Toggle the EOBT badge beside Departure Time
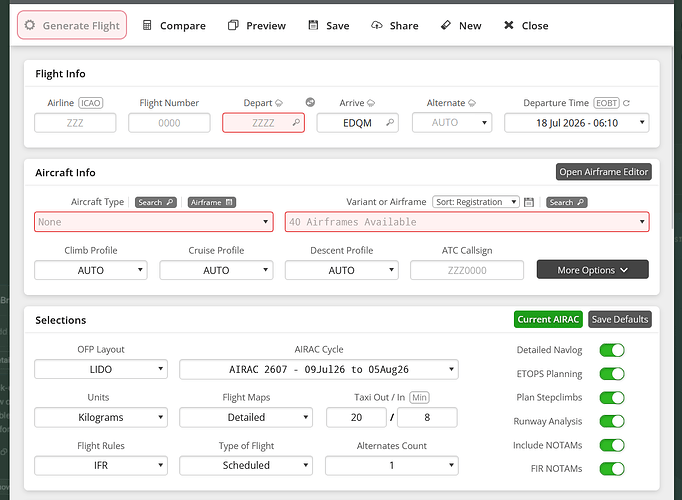This screenshot has width=682, height=500. coord(606,103)
